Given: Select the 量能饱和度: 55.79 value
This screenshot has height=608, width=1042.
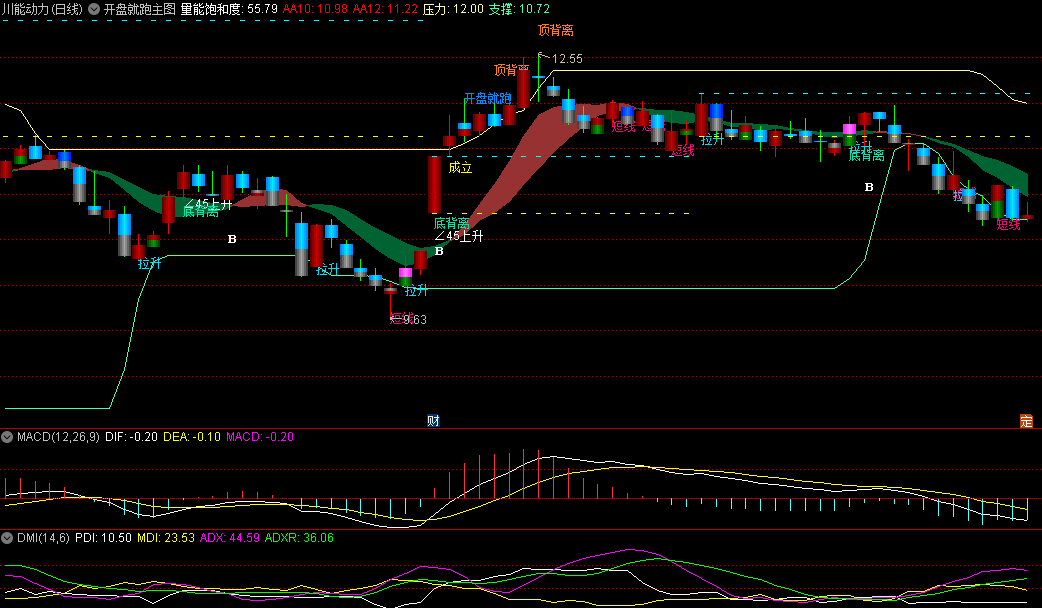Looking at the screenshot, I should click(x=229, y=9).
